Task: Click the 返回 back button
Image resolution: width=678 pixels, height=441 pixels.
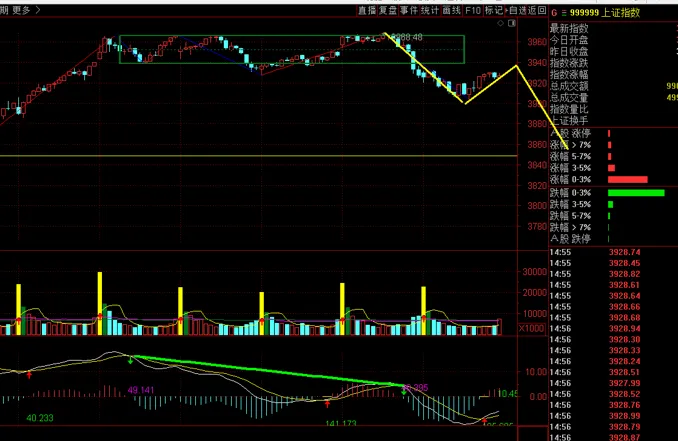Action: (537, 10)
